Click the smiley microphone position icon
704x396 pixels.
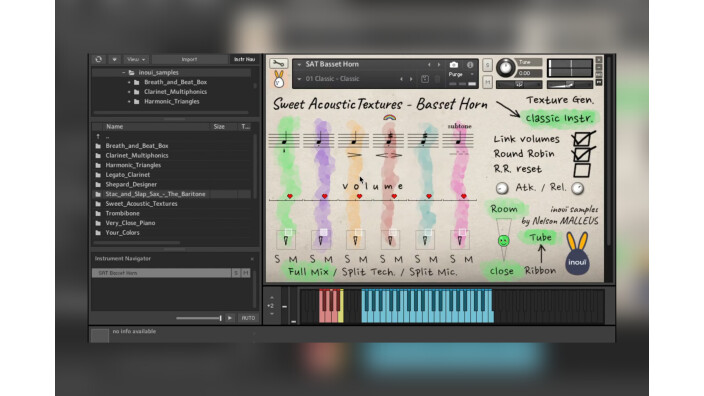(x=504, y=241)
